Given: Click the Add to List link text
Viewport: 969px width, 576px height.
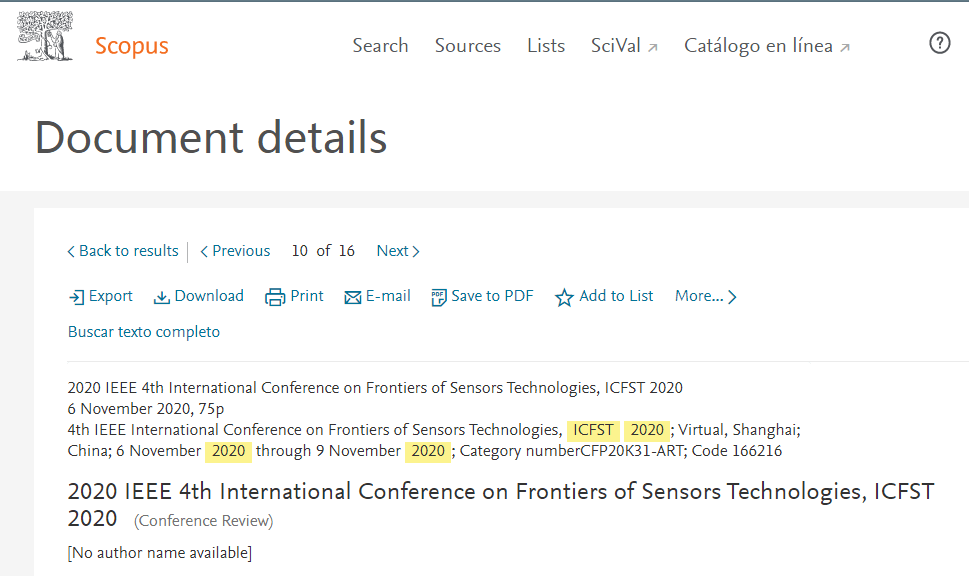Looking at the screenshot, I should (616, 296).
